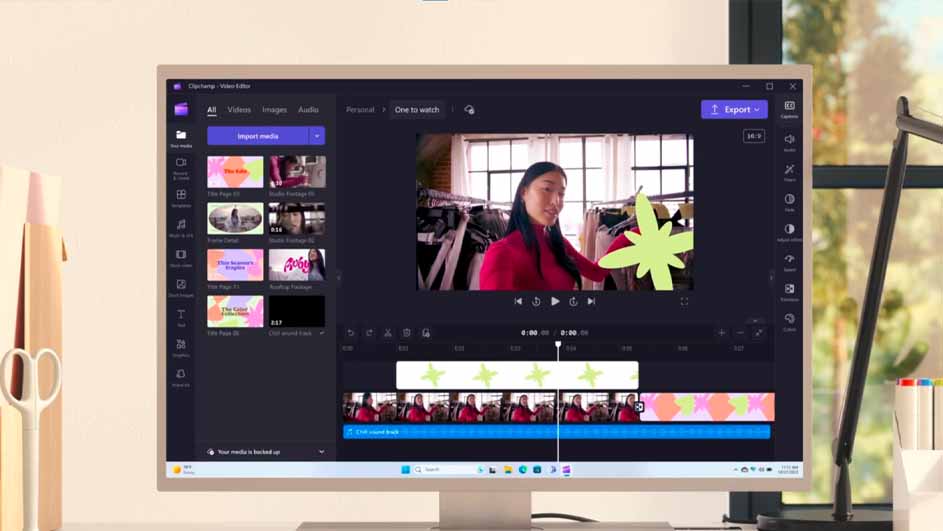Enter fullscreen preview mode
Screen dimensions: 943x531
(684, 301)
